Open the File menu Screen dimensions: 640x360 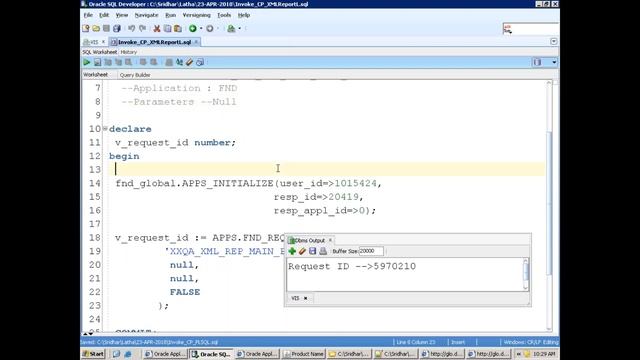click(x=88, y=15)
